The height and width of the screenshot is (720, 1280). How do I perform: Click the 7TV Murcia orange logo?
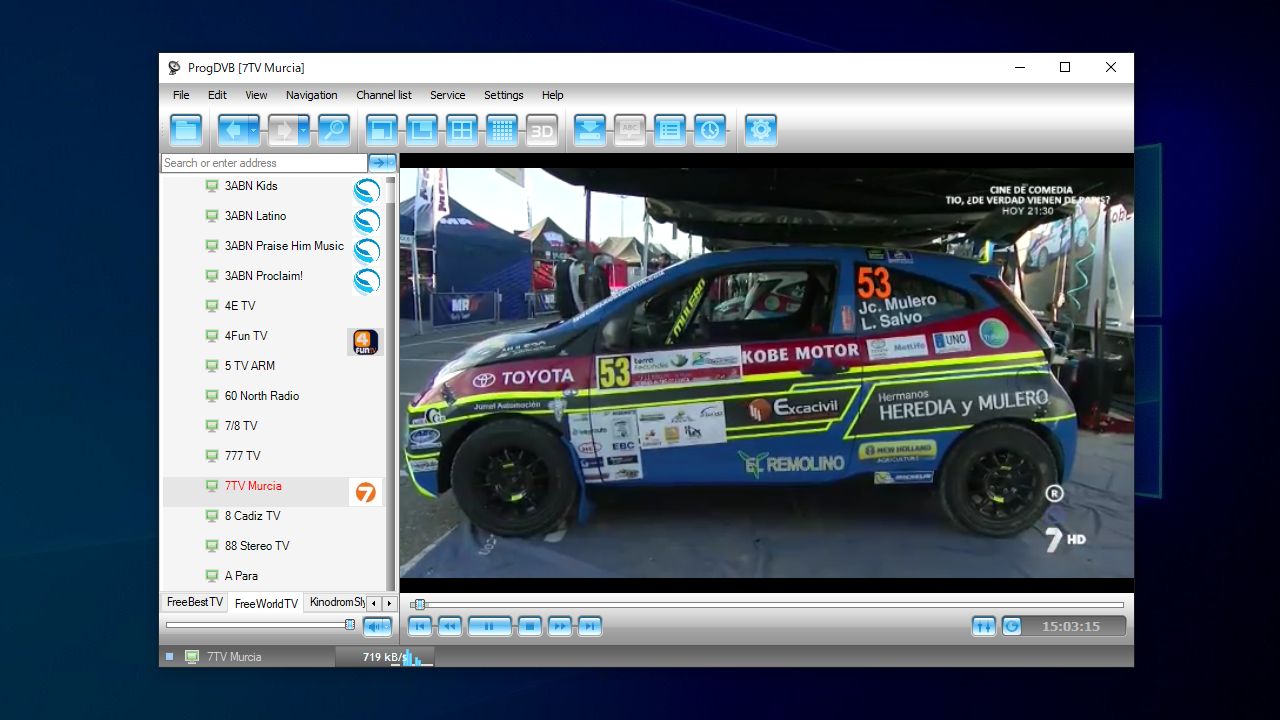366,492
